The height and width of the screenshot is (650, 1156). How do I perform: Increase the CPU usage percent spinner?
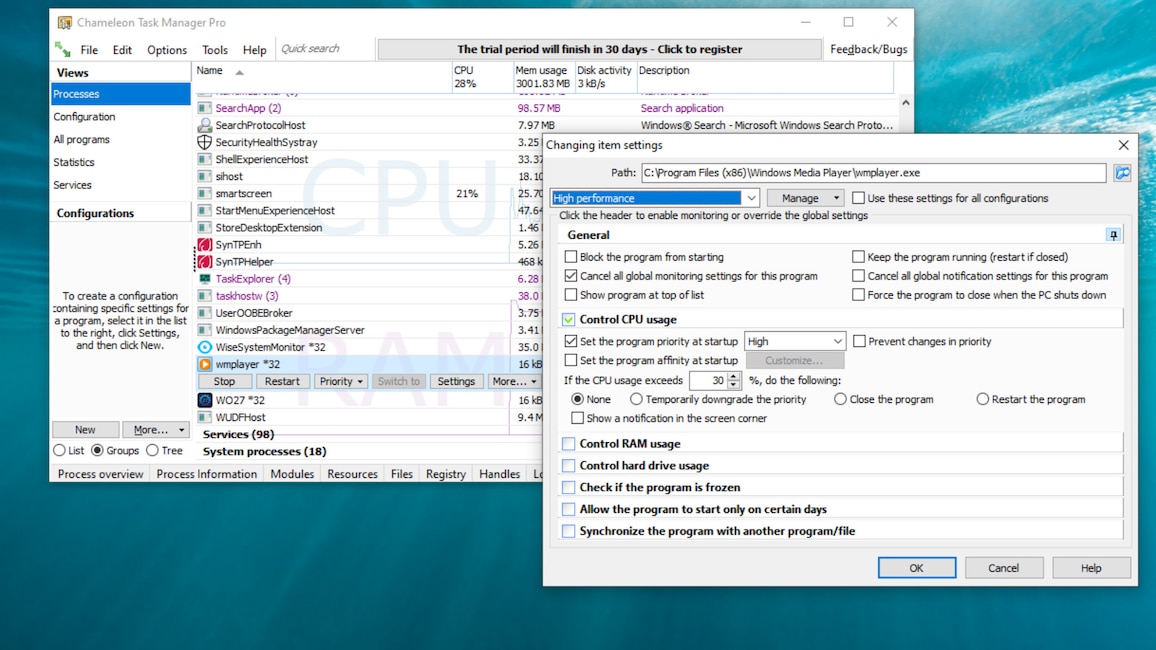click(734, 377)
